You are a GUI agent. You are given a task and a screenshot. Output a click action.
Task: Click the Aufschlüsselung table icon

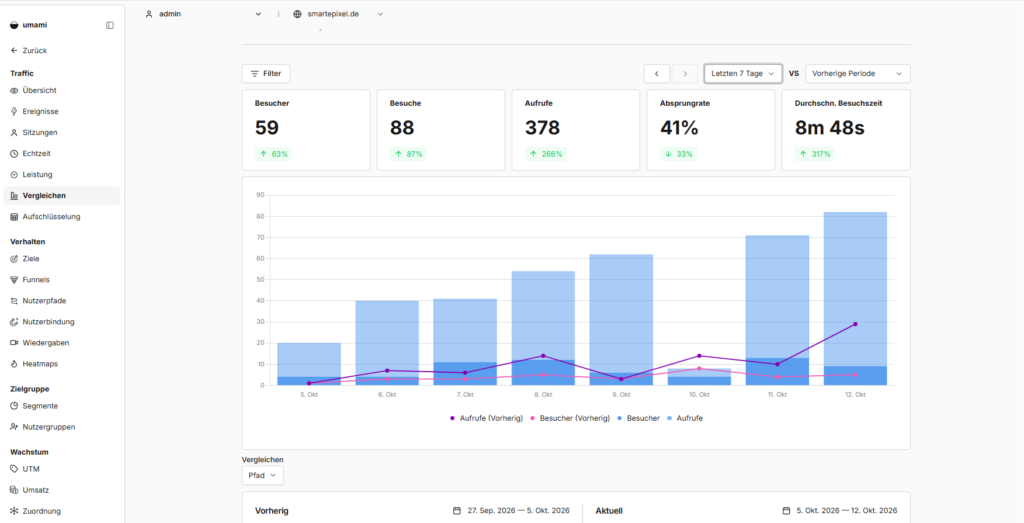14,217
